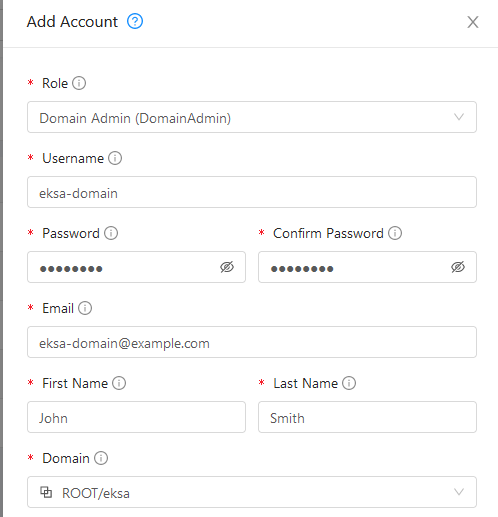Open the Domain dropdown showing ROOT/eksa
The width and height of the screenshot is (498, 517).
click(252, 492)
